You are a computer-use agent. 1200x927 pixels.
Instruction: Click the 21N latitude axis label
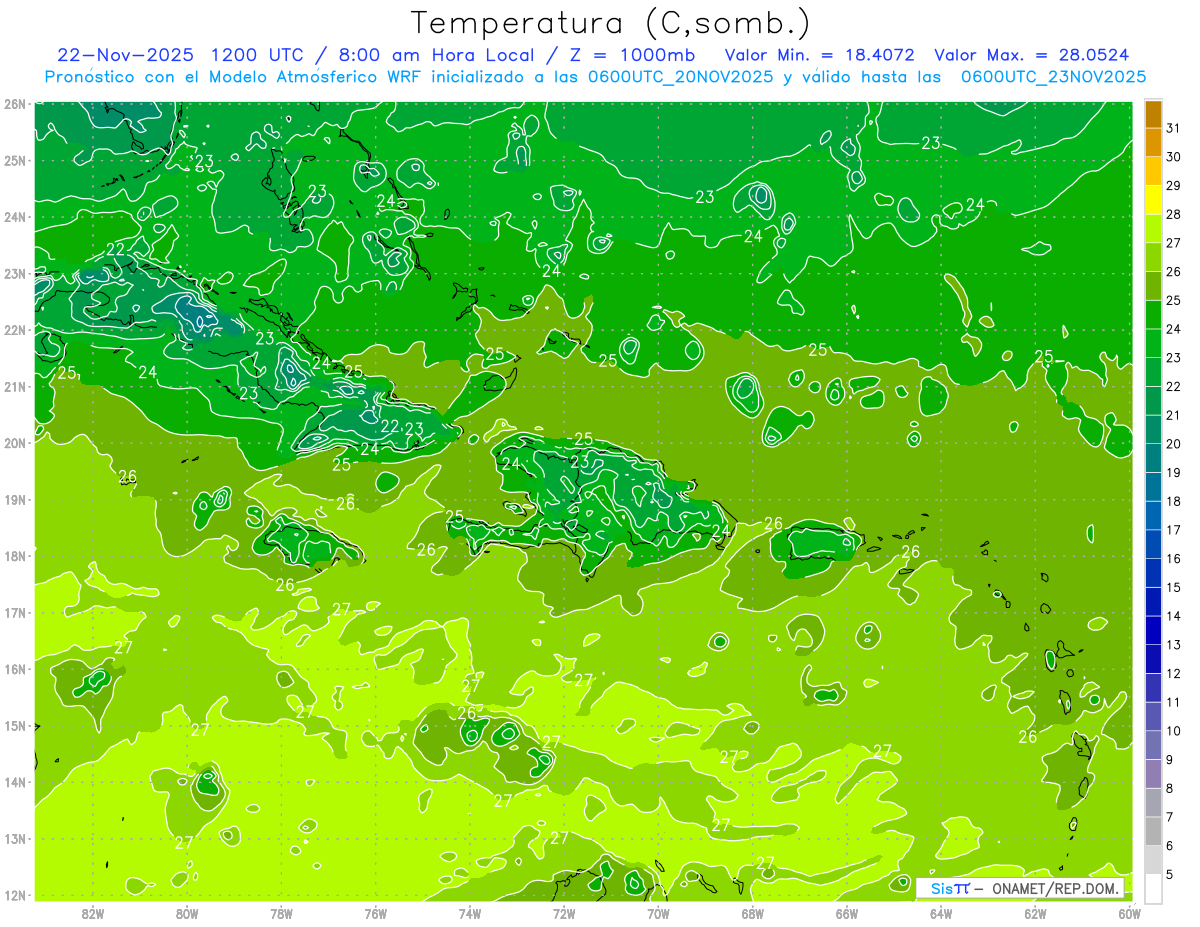pyautogui.click(x=14, y=386)
